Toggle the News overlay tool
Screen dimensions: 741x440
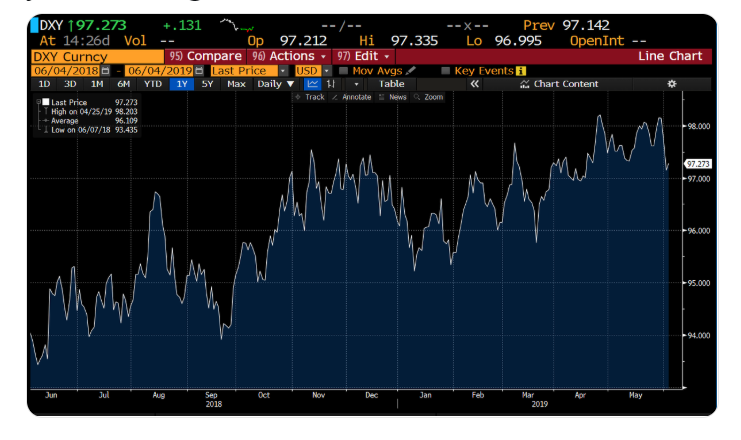pyautogui.click(x=382, y=97)
